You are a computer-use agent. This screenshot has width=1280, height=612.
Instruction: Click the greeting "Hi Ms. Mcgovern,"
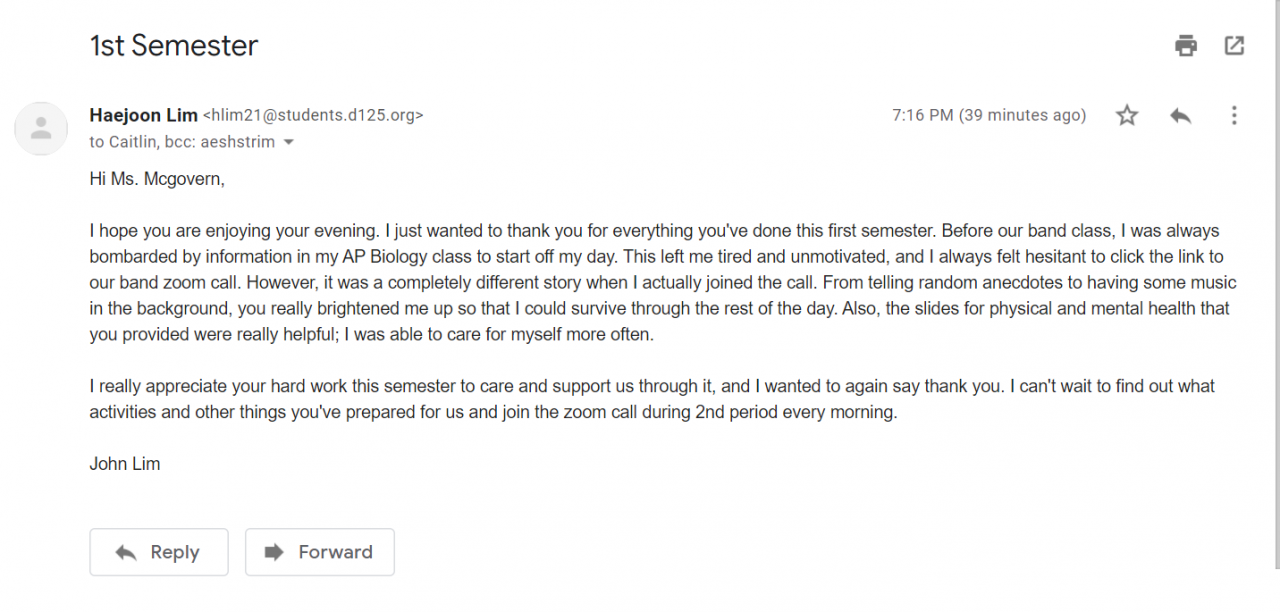157,179
